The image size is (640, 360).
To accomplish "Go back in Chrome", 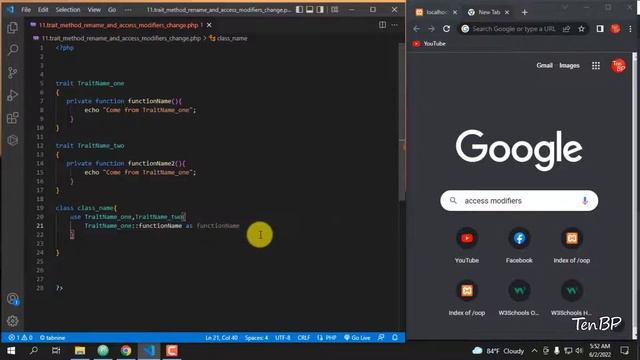I will (416, 29).
